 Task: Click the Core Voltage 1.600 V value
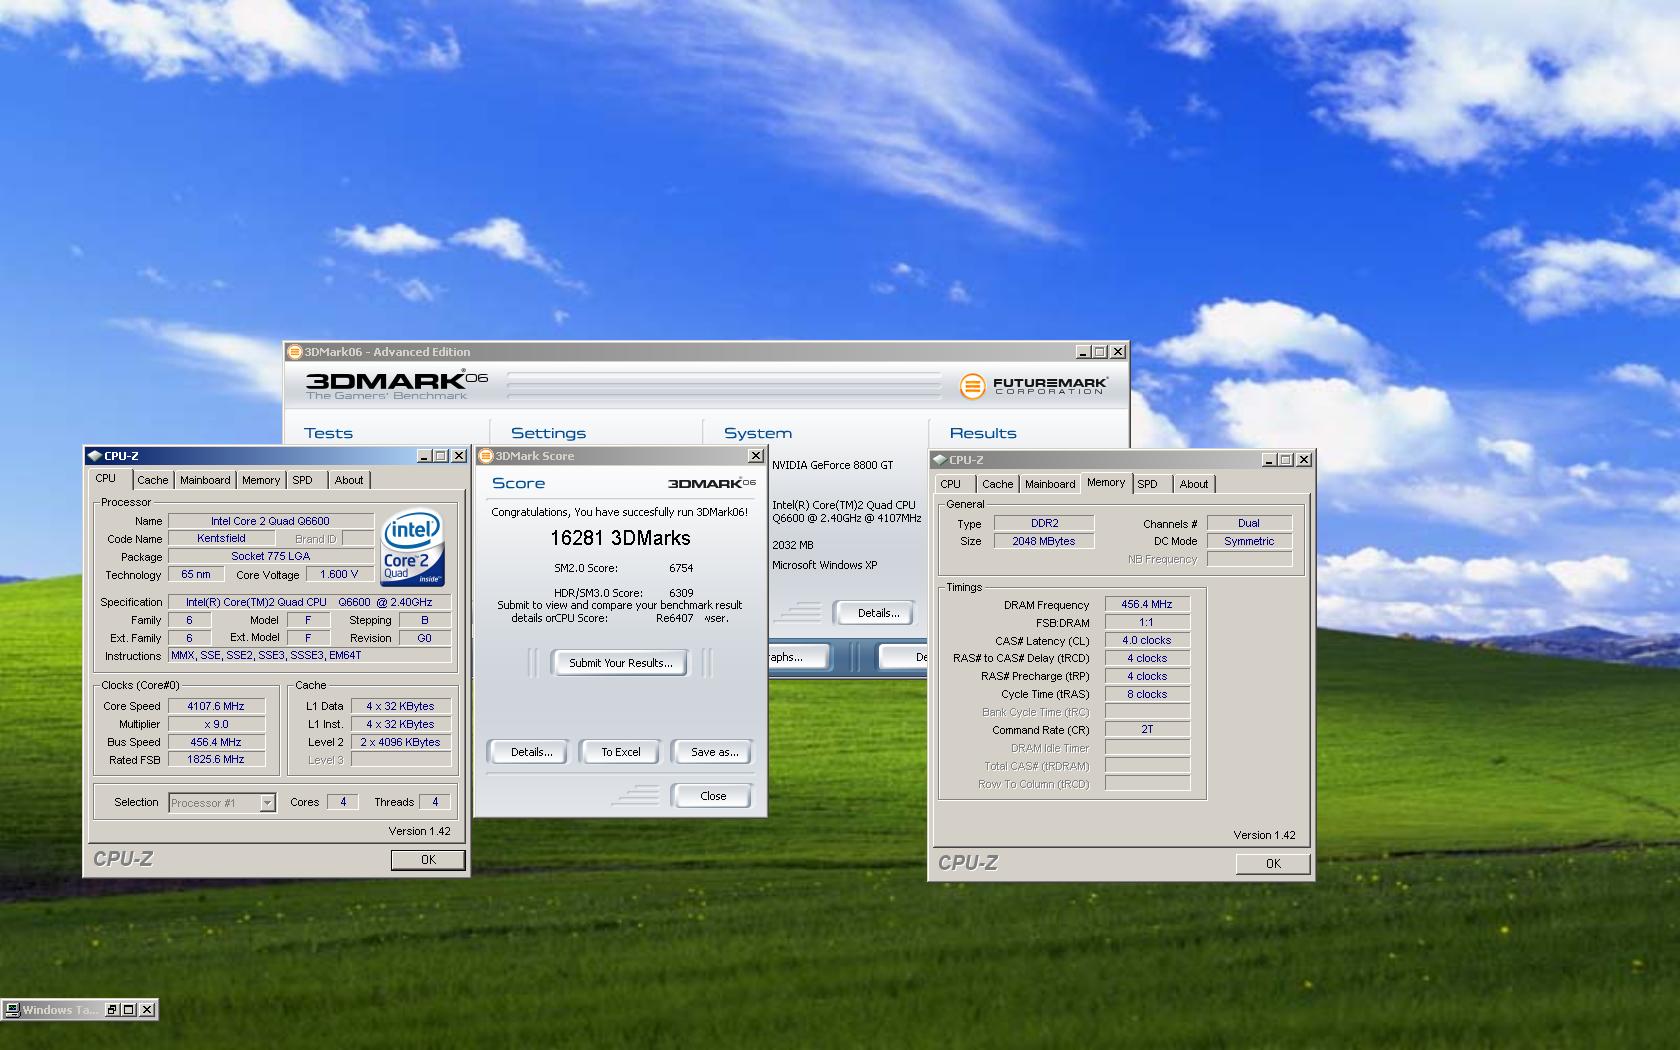click(339, 575)
